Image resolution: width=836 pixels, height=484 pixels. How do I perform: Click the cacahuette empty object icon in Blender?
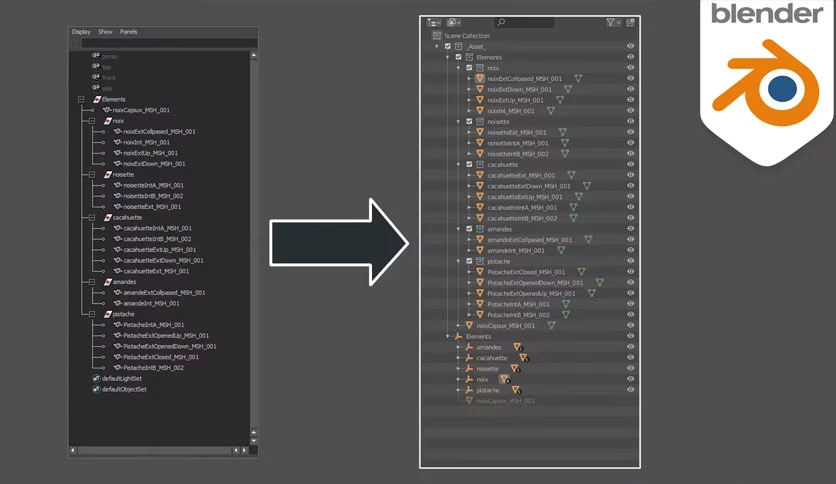[x=469, y=358]
